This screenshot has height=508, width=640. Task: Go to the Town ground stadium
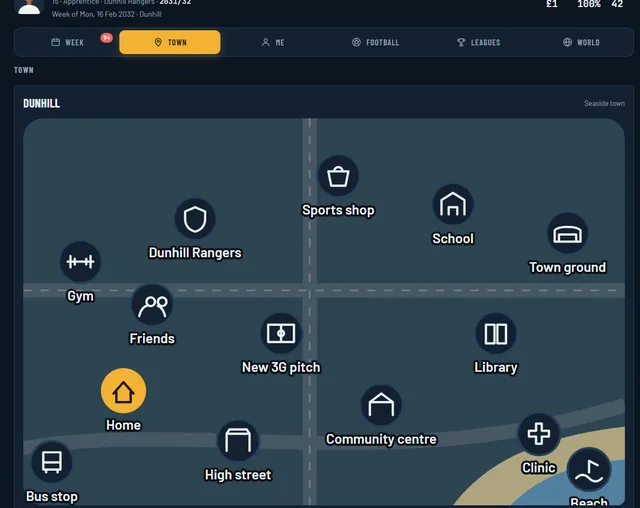567,233
